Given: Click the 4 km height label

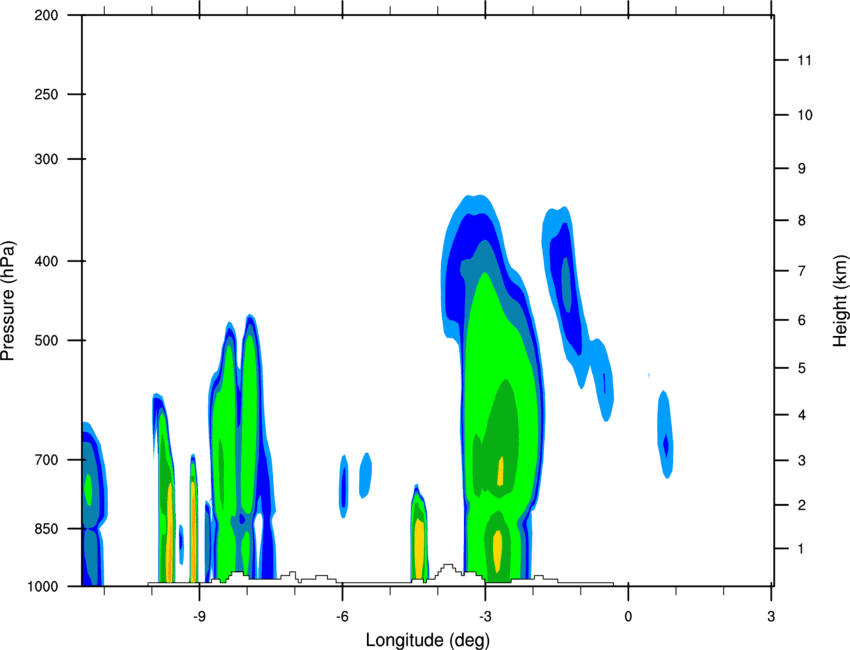Looking at the screenshot, I should click(802, 415).
